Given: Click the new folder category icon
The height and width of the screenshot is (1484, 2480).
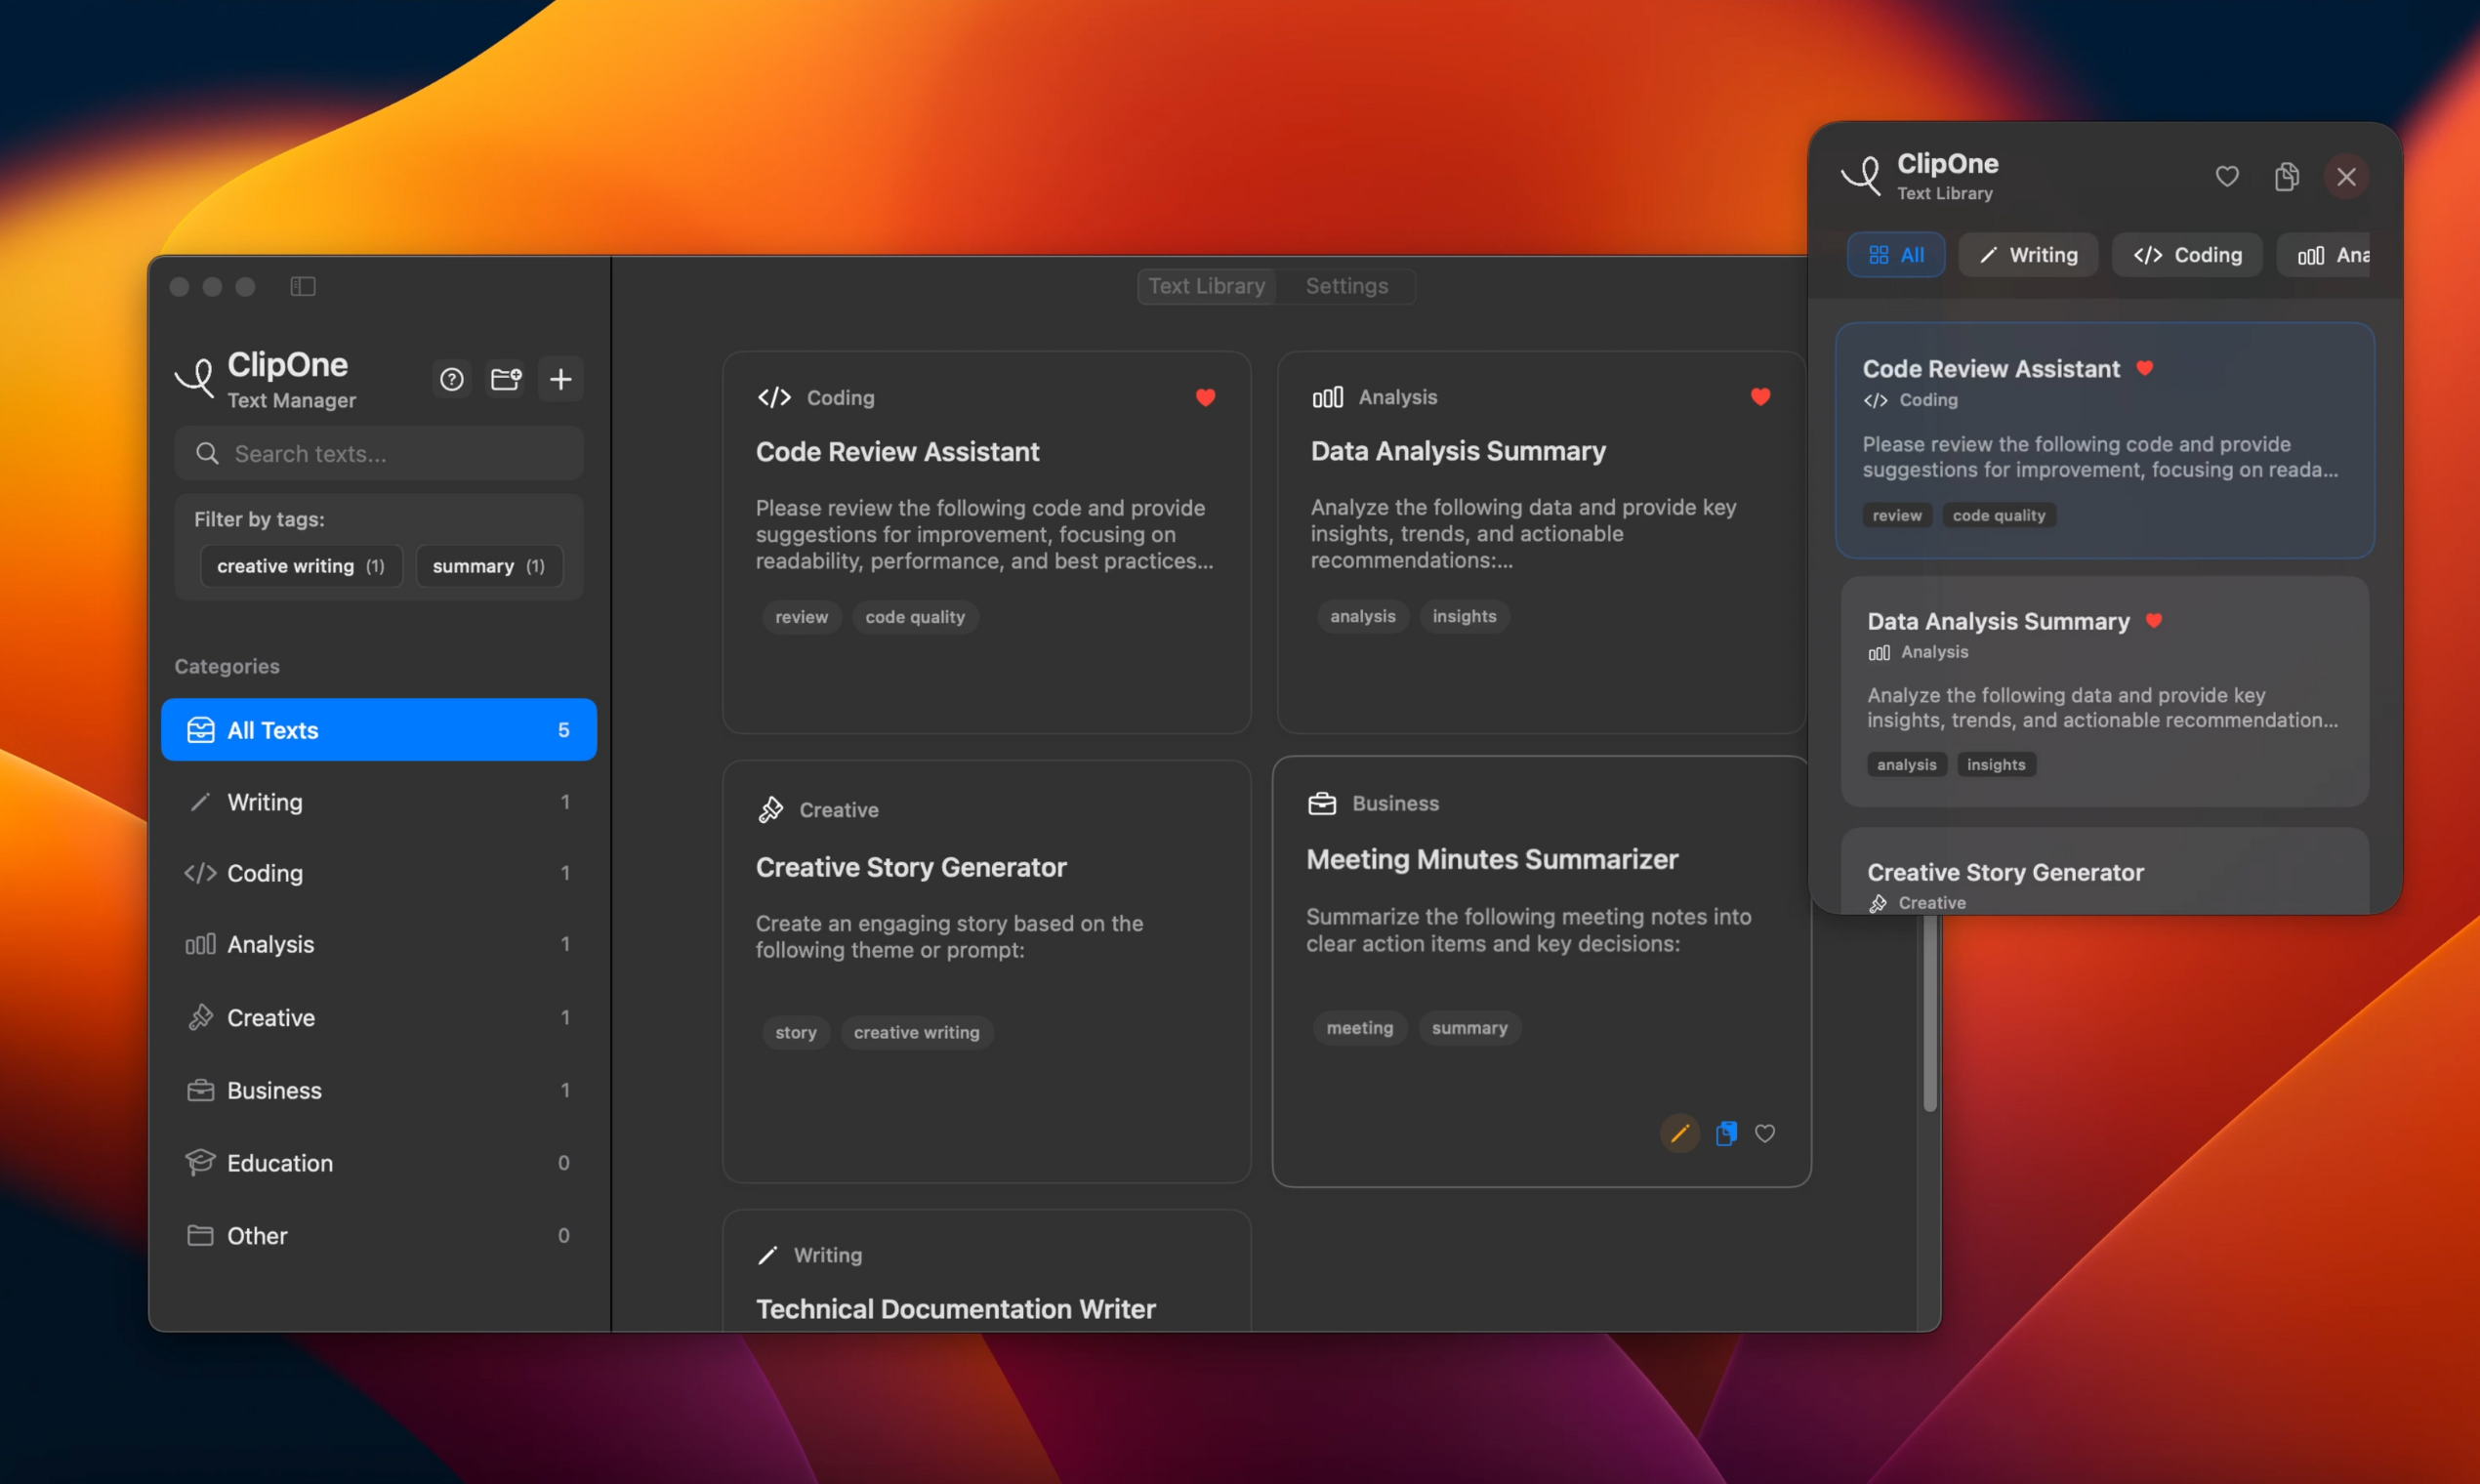Looking at the screenshot, I should point(506,379).
